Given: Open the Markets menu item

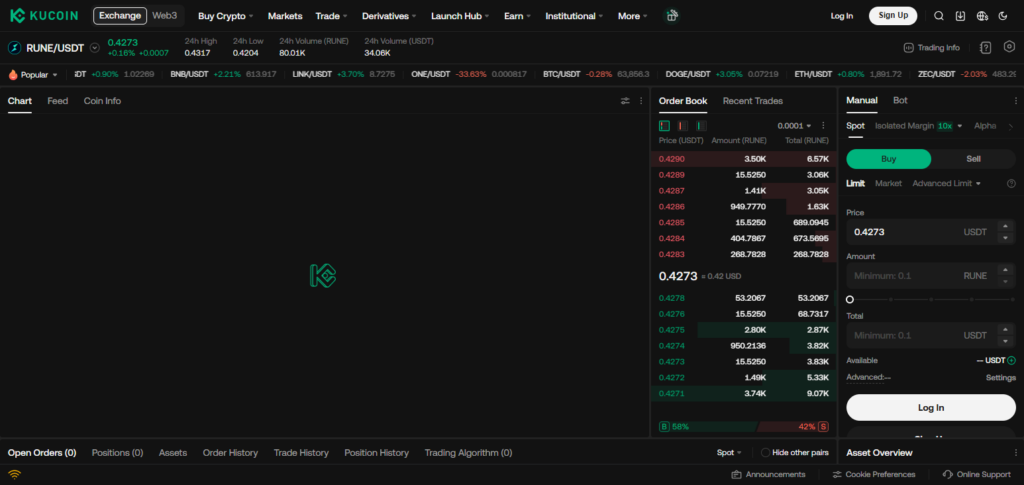Looking at the screenshot, I should 285,16.
